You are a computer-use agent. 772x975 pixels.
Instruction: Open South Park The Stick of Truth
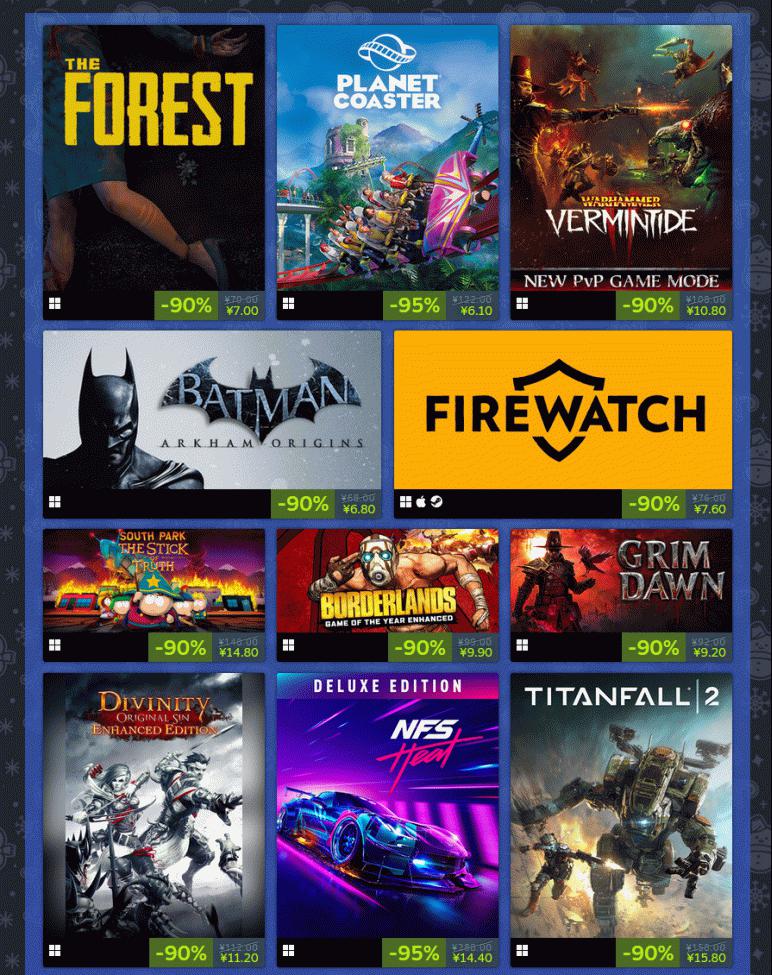(154, 581)
